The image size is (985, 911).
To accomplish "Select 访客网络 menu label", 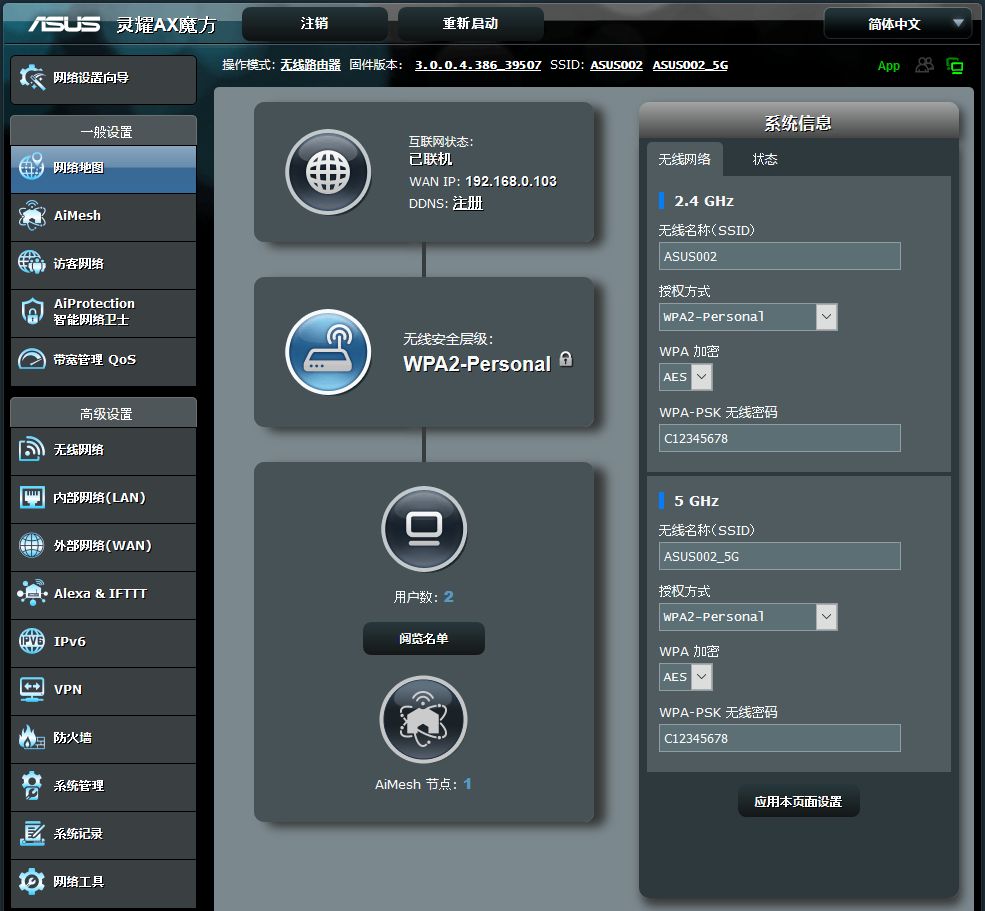I will click(79, 263).
